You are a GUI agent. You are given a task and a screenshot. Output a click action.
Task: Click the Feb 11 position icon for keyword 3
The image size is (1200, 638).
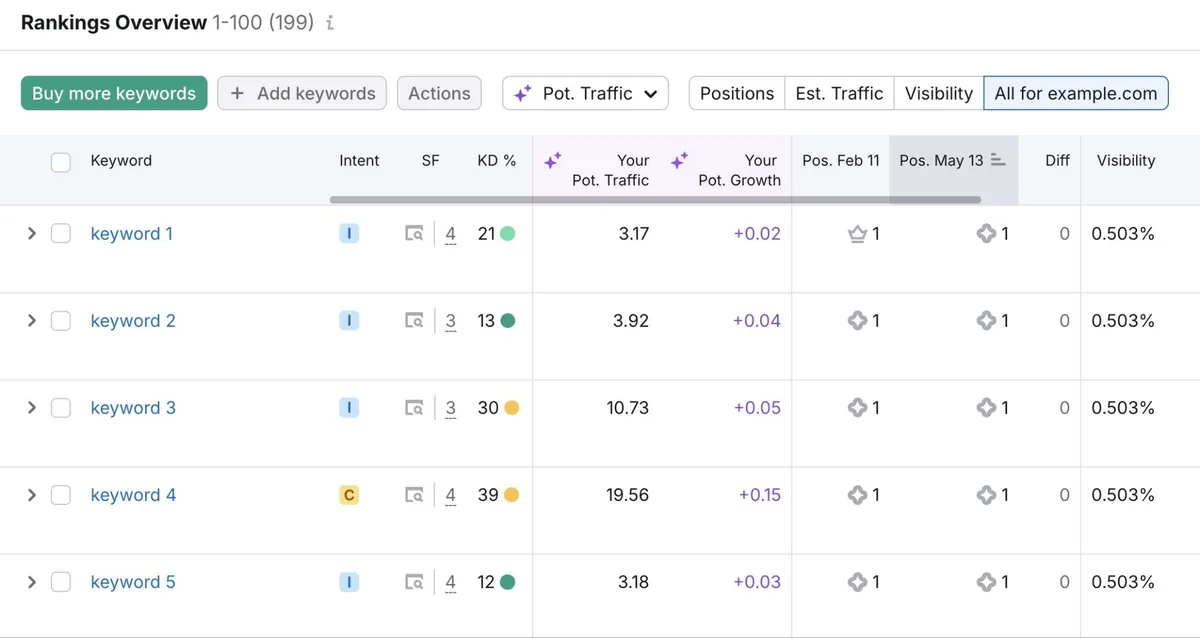tap(857, 408)
